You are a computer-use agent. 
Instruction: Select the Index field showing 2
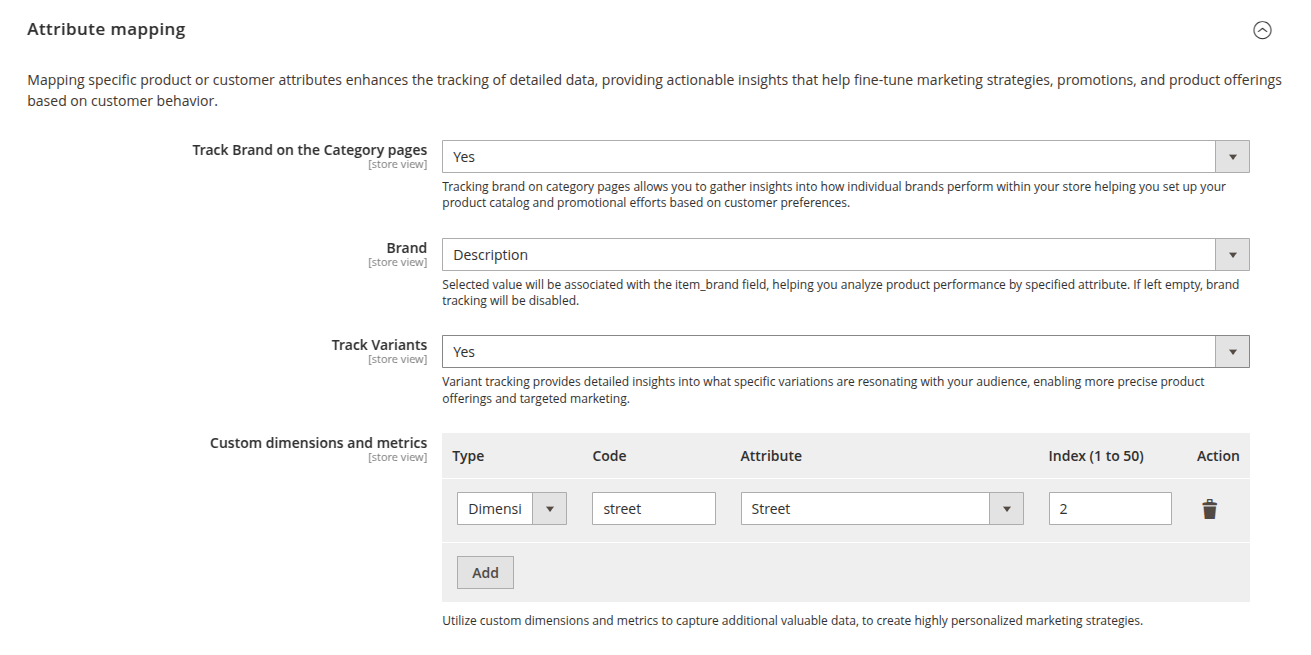point(1110,508)
